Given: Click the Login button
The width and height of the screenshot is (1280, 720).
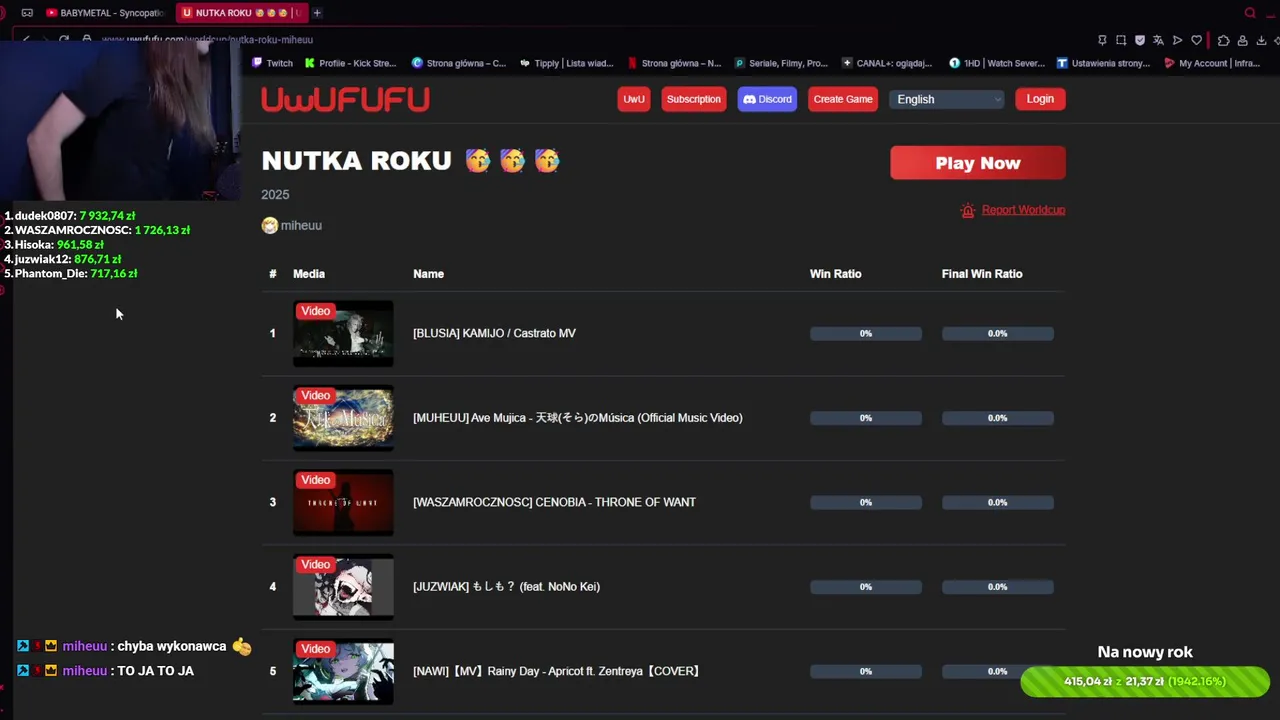Looking at the screenshot, I should tap(1040, 99).
